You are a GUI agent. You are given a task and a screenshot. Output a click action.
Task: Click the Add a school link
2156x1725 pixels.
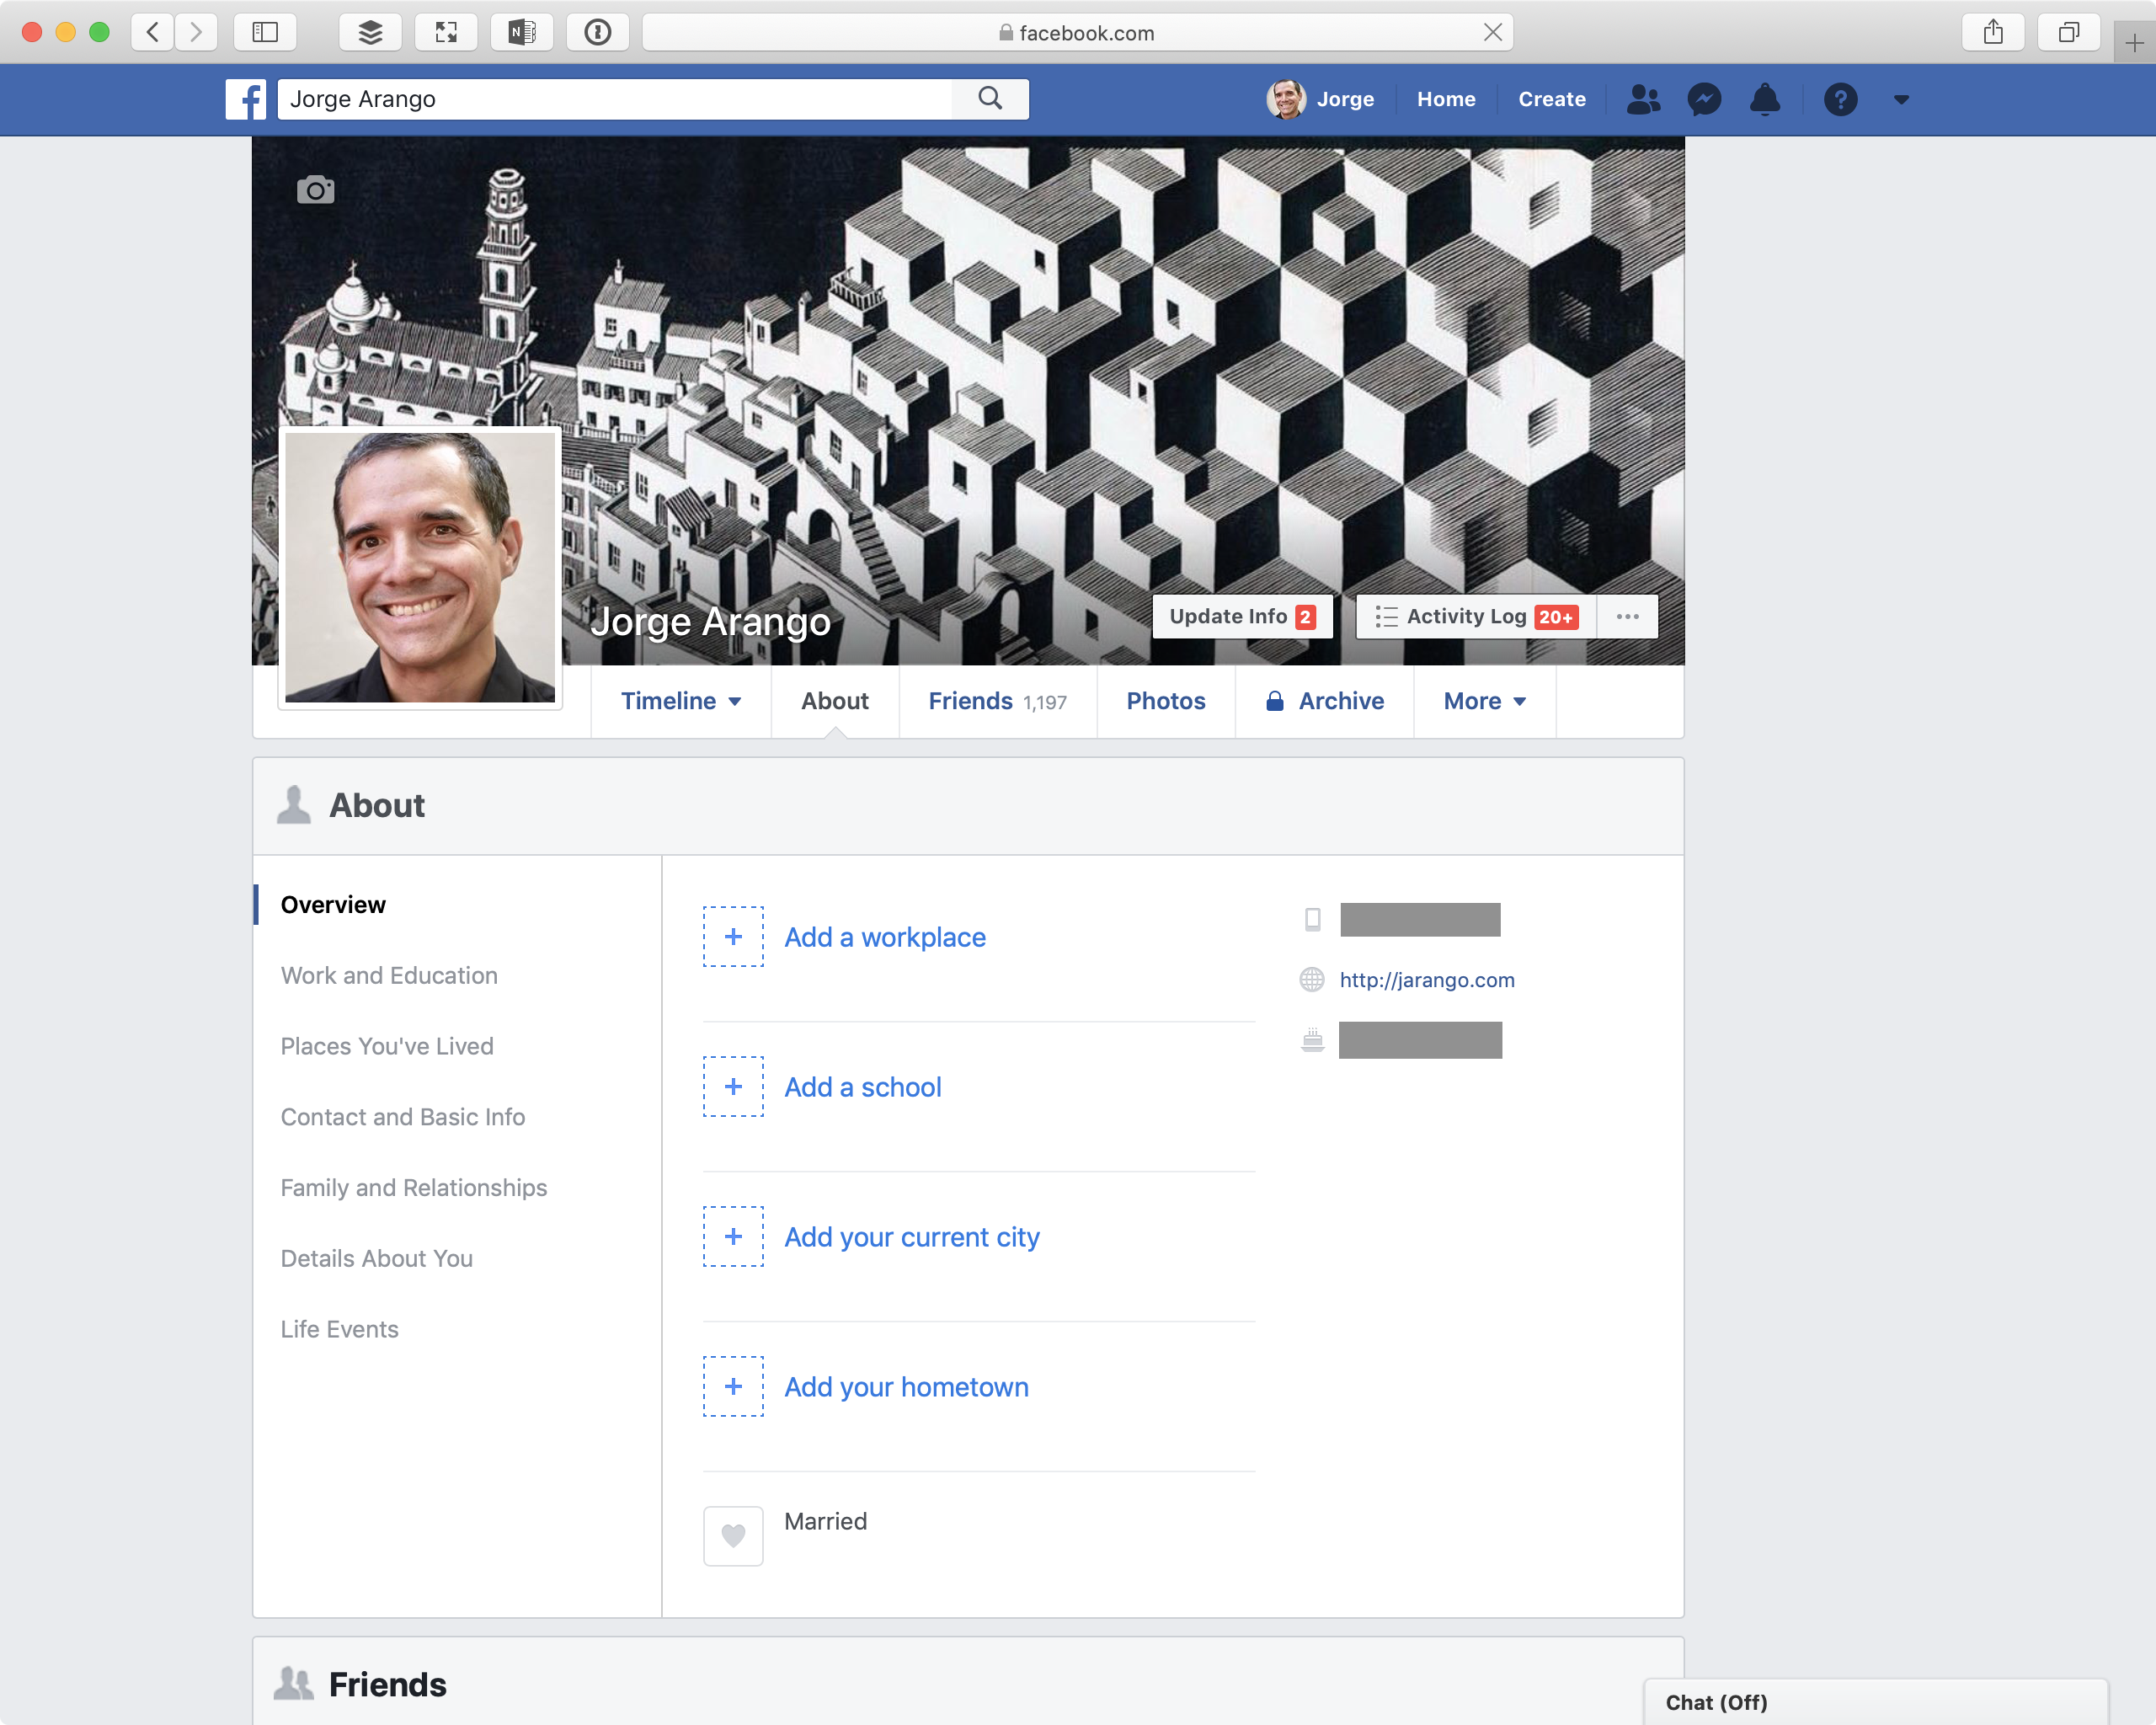coord(863,1087)
